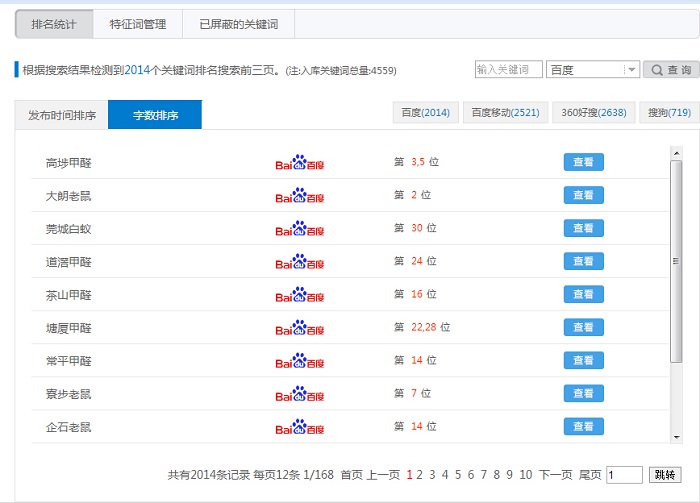Click the keyword list vertical scrollbar thumb
This screenshot has width=700, height=503.
[x=676, y=260]
